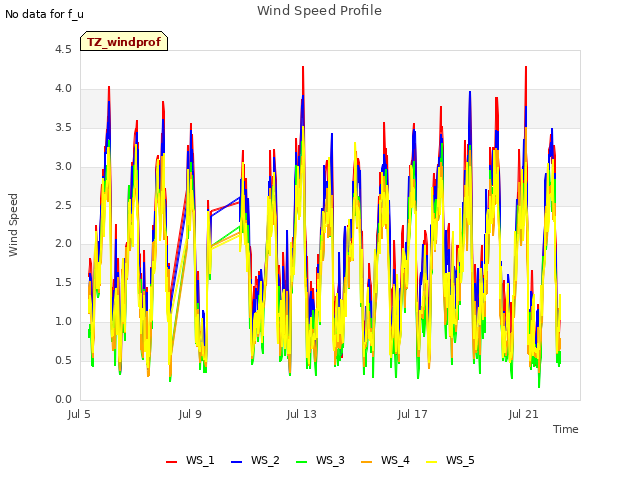The width and height of the screenshot is (640, 480).
Task: Click the 4.0 y-axis tick label
Action: click(63, 89)
